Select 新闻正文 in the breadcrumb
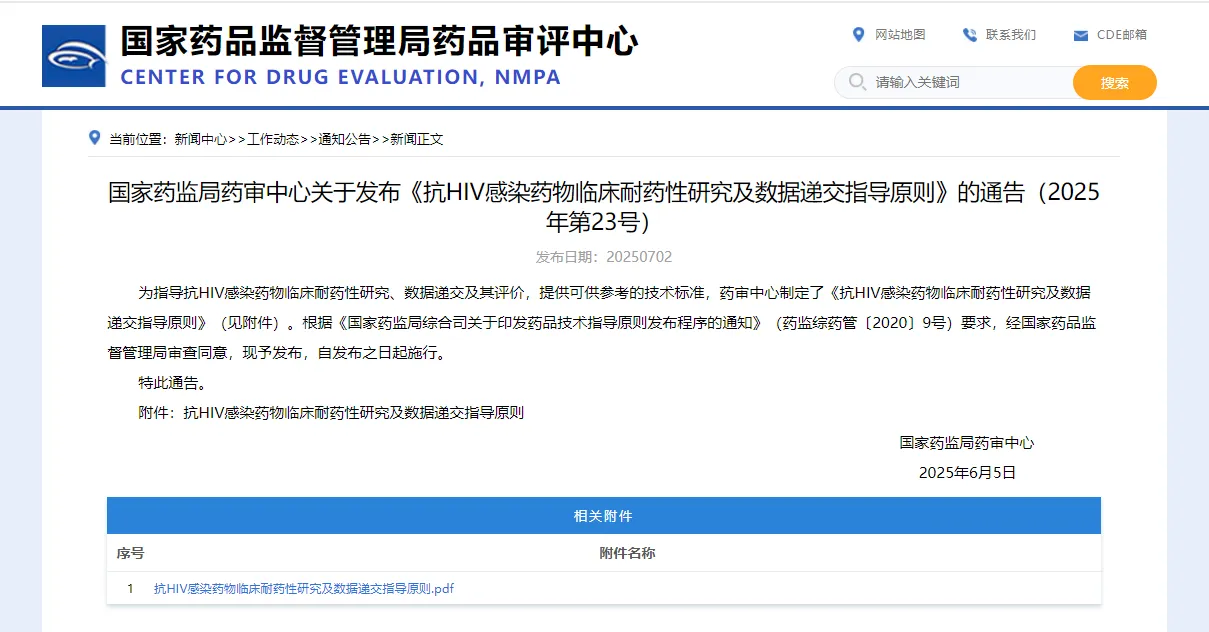 click(x=416, y=139)
